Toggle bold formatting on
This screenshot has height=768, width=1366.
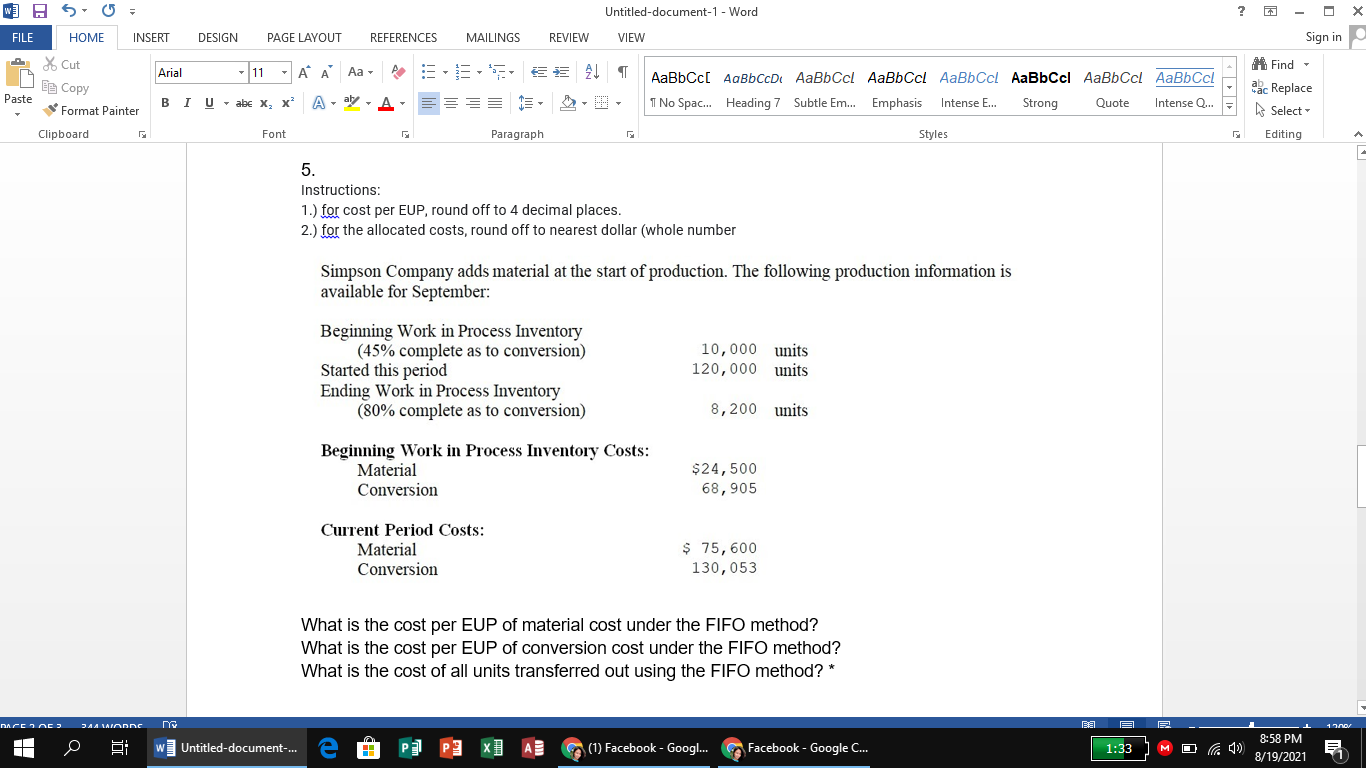click(165, 103)
